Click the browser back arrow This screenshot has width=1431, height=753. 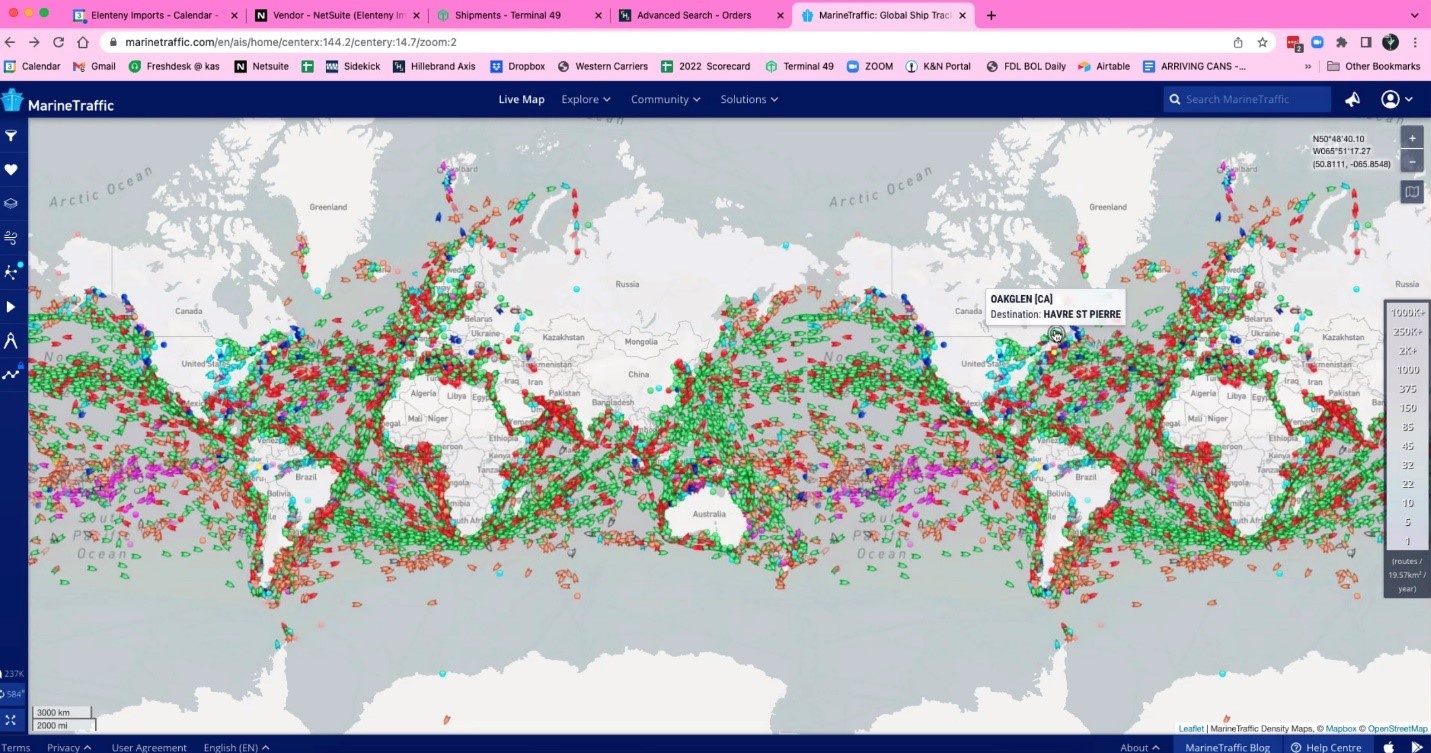(x=11, y=42)
